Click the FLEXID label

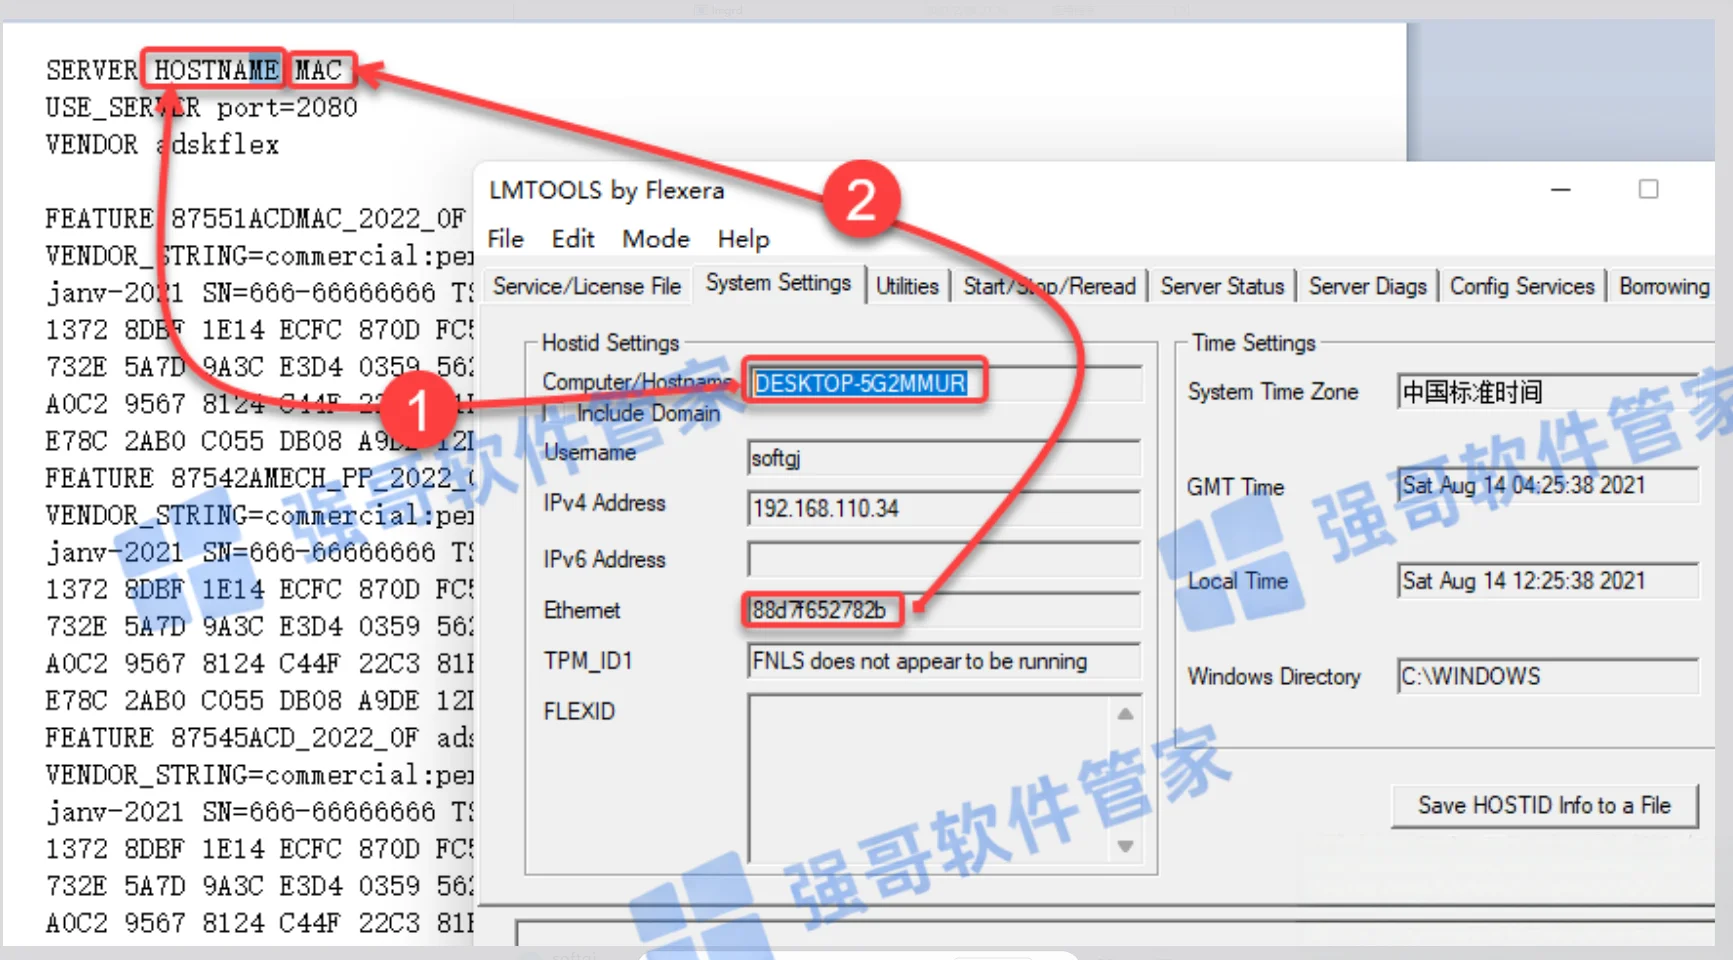[579, 711]
